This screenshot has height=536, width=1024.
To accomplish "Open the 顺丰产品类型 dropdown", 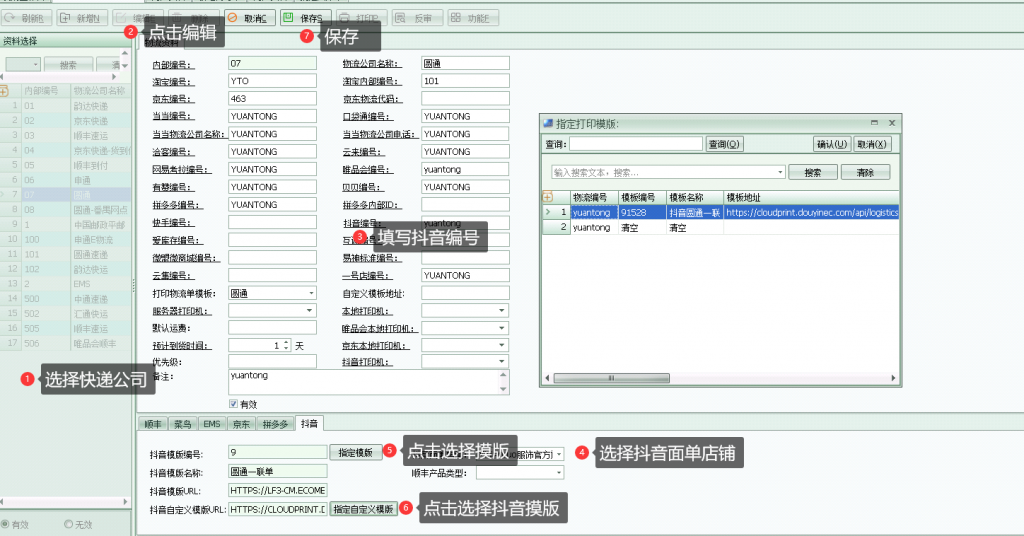I will (559, 472).
